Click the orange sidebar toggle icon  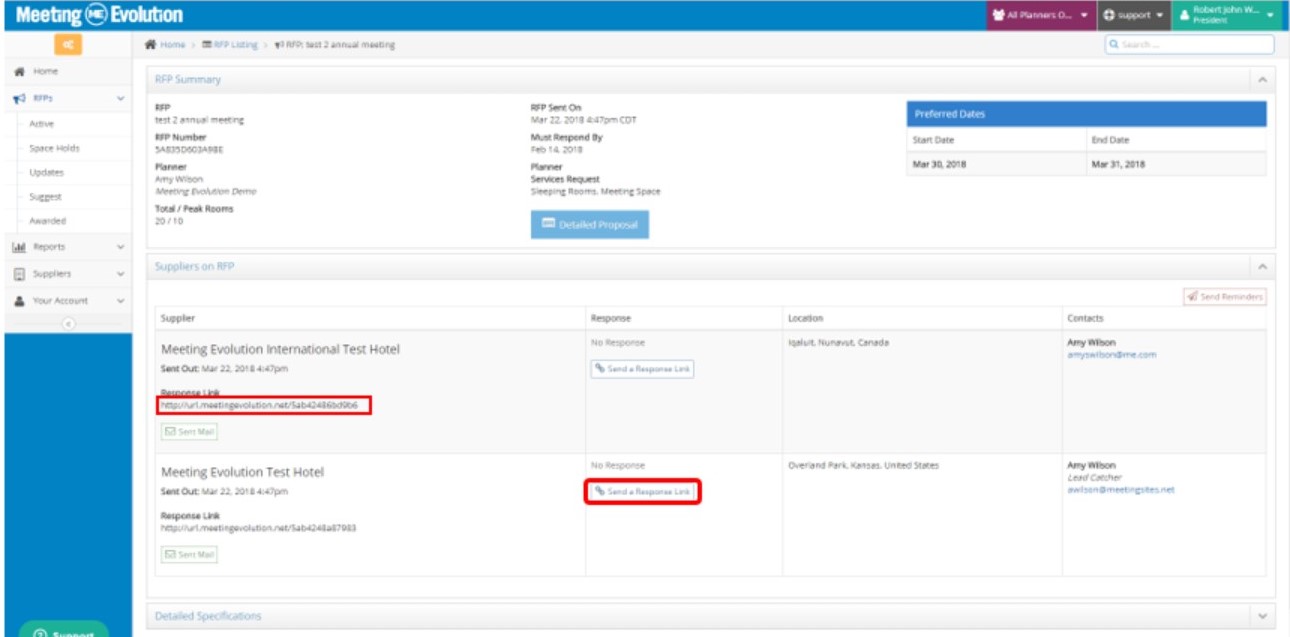[68, 45]
